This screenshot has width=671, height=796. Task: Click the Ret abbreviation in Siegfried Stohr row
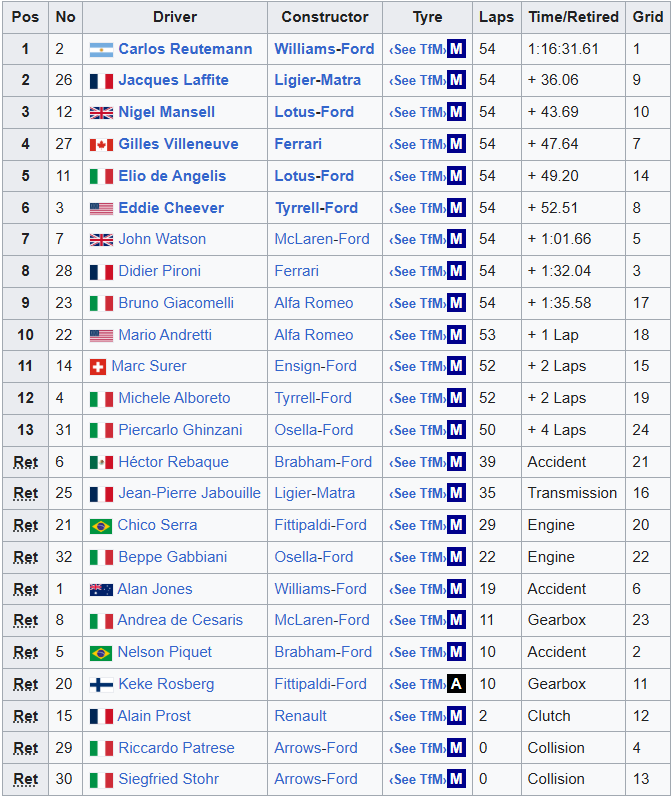point(26,779)
